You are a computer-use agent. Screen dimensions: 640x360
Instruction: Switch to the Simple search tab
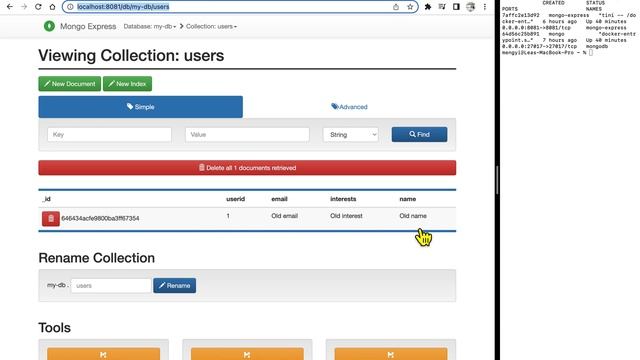(x=140, y=107)
